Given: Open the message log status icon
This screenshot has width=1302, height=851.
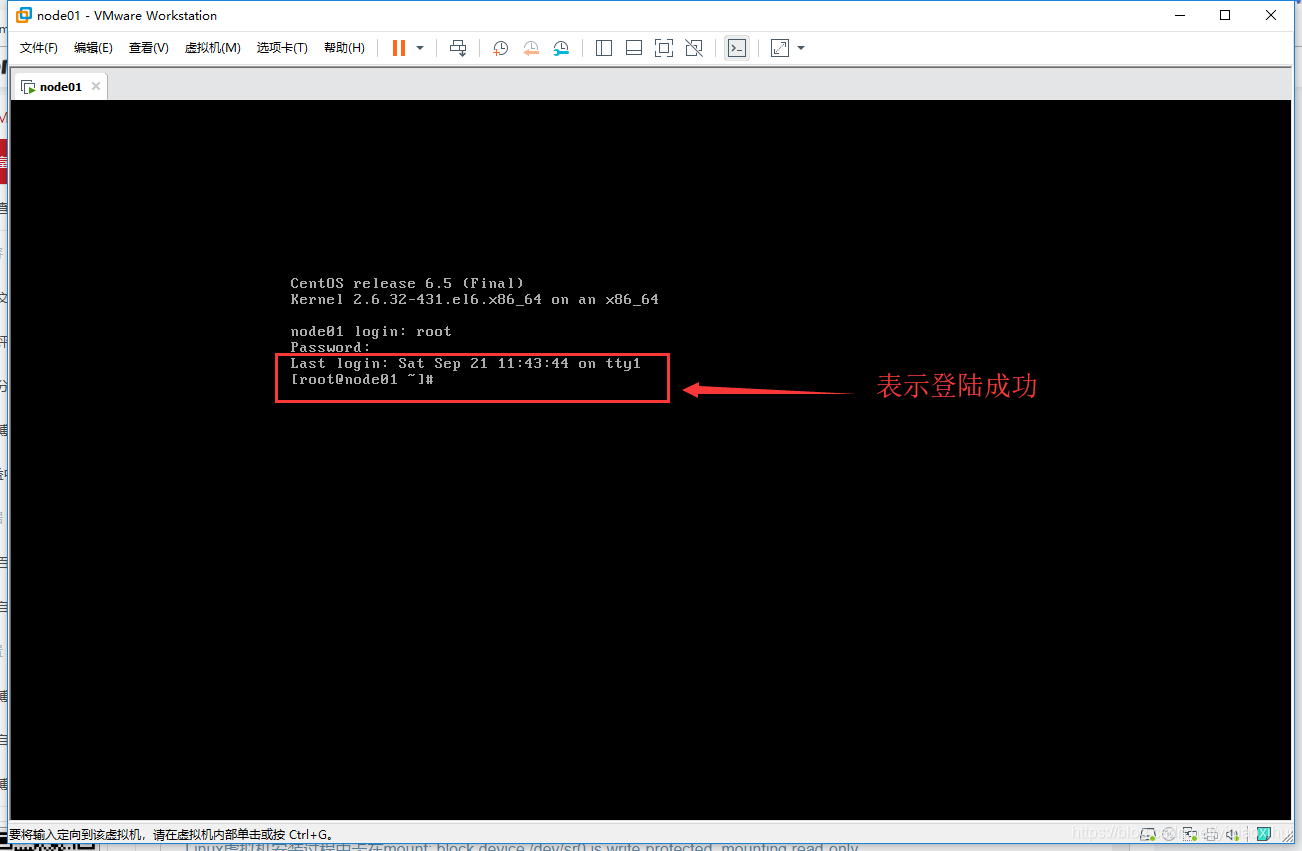Looking at the screenshot, I should pyautogui.click(x=1263, y=834).
